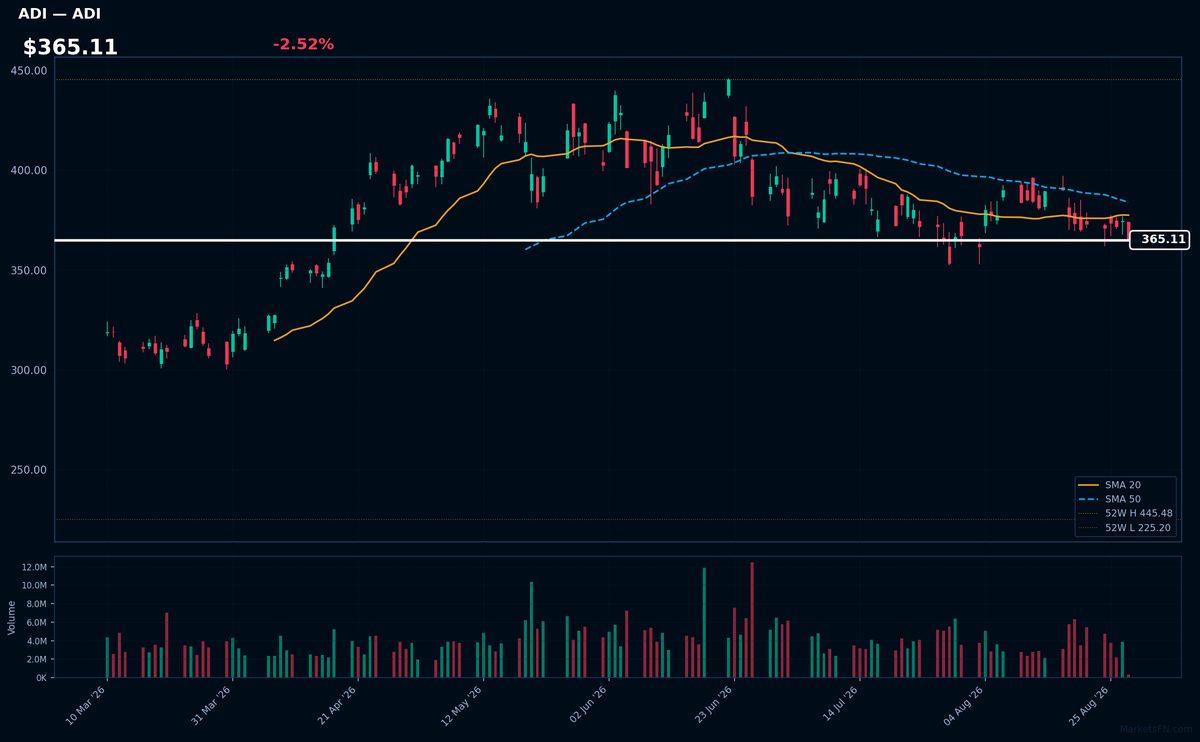Screen dimensions: 1200x742
Task: Click the 25 Aug '26 date label
Action: [x=1090, y=706]
